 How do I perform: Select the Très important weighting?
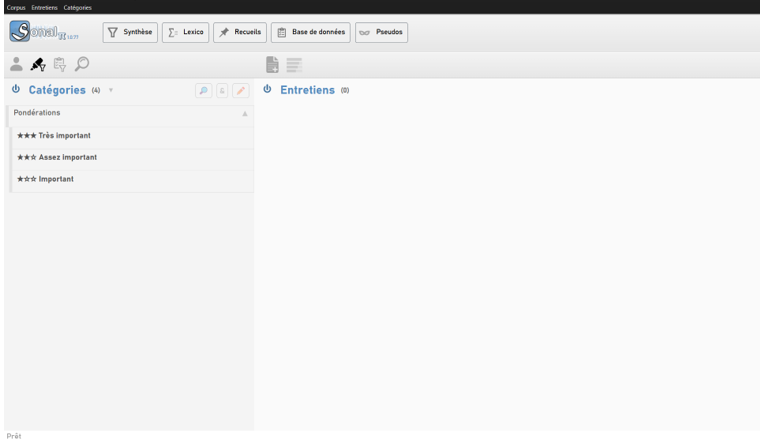(x=132, y=136)
